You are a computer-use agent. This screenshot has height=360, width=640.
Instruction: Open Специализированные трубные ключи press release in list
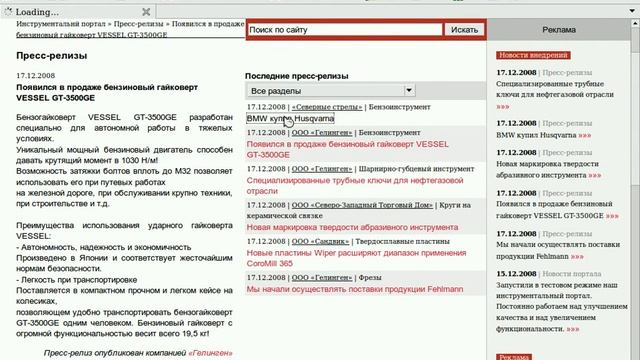tap(355, 185)
